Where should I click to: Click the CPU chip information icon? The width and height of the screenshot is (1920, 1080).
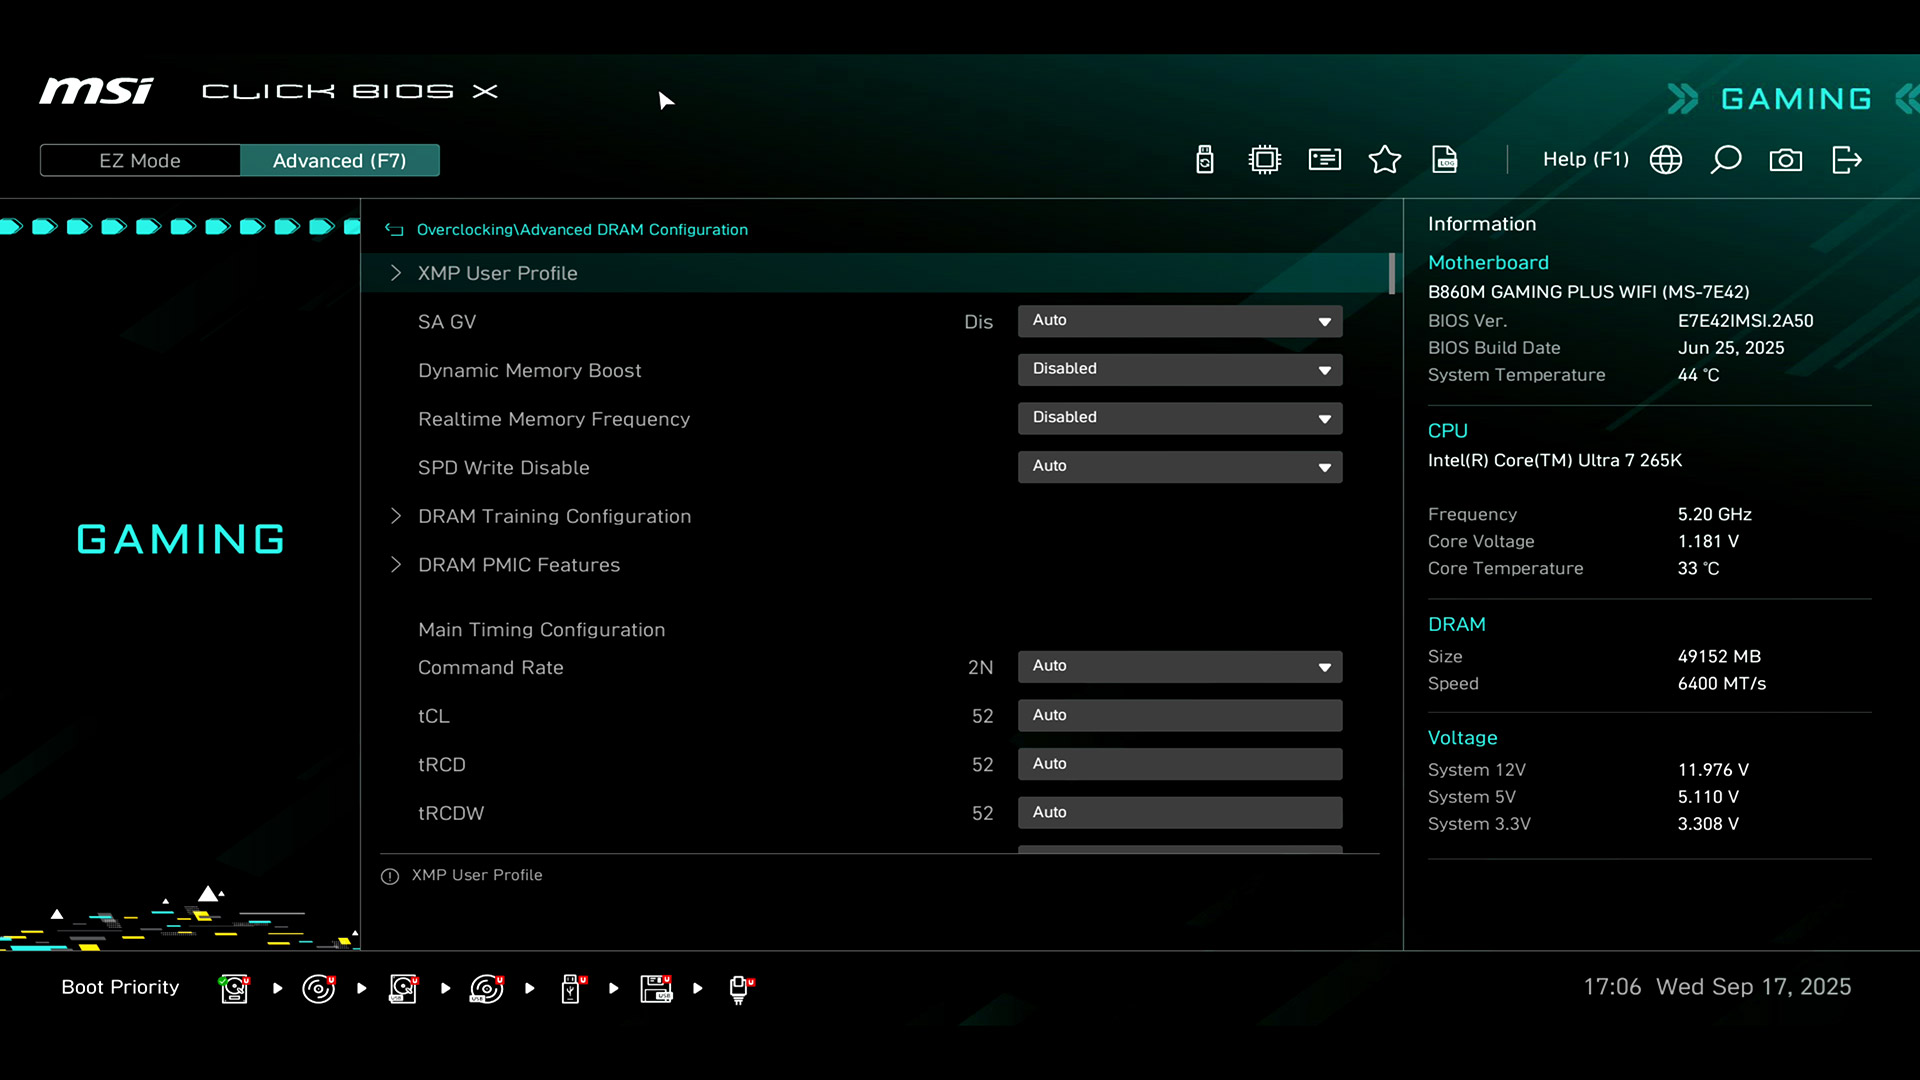tap(1265, 160)
